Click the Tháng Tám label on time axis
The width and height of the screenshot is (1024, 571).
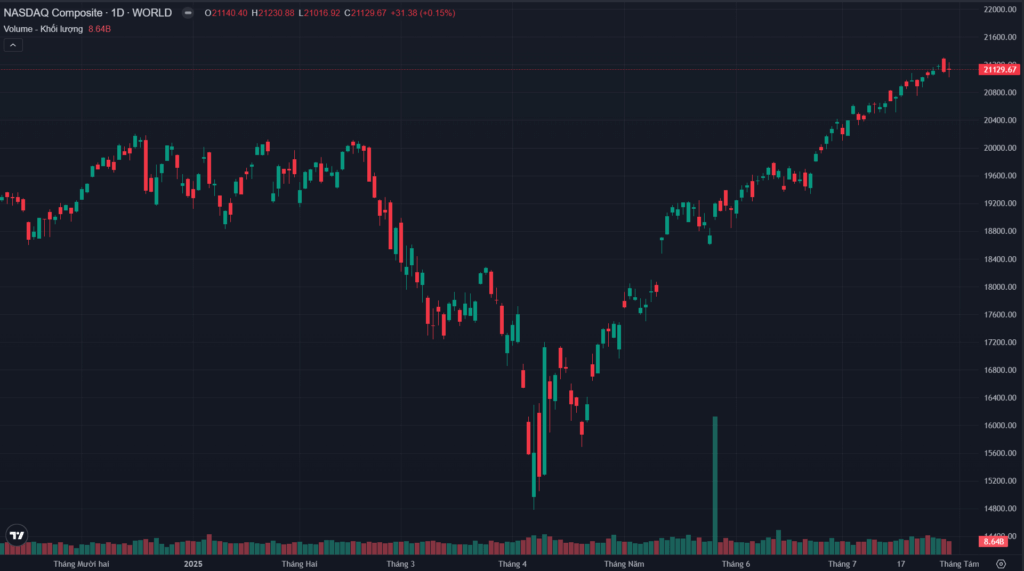click(x=959, y=565)
